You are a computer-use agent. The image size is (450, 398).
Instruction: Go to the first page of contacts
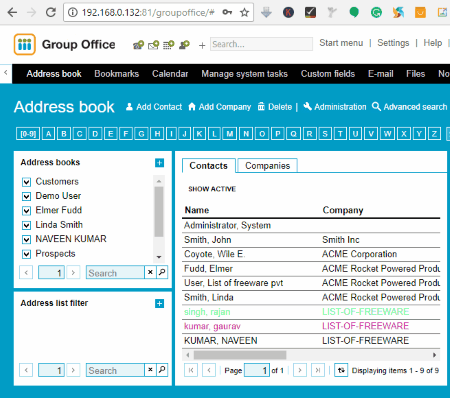191,370
